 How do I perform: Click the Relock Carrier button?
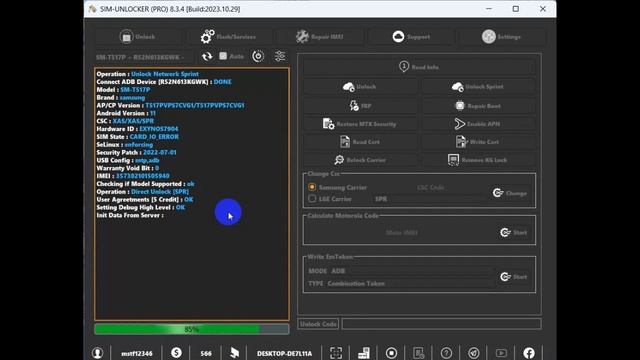pyautogui.click(x=360, y=160)
